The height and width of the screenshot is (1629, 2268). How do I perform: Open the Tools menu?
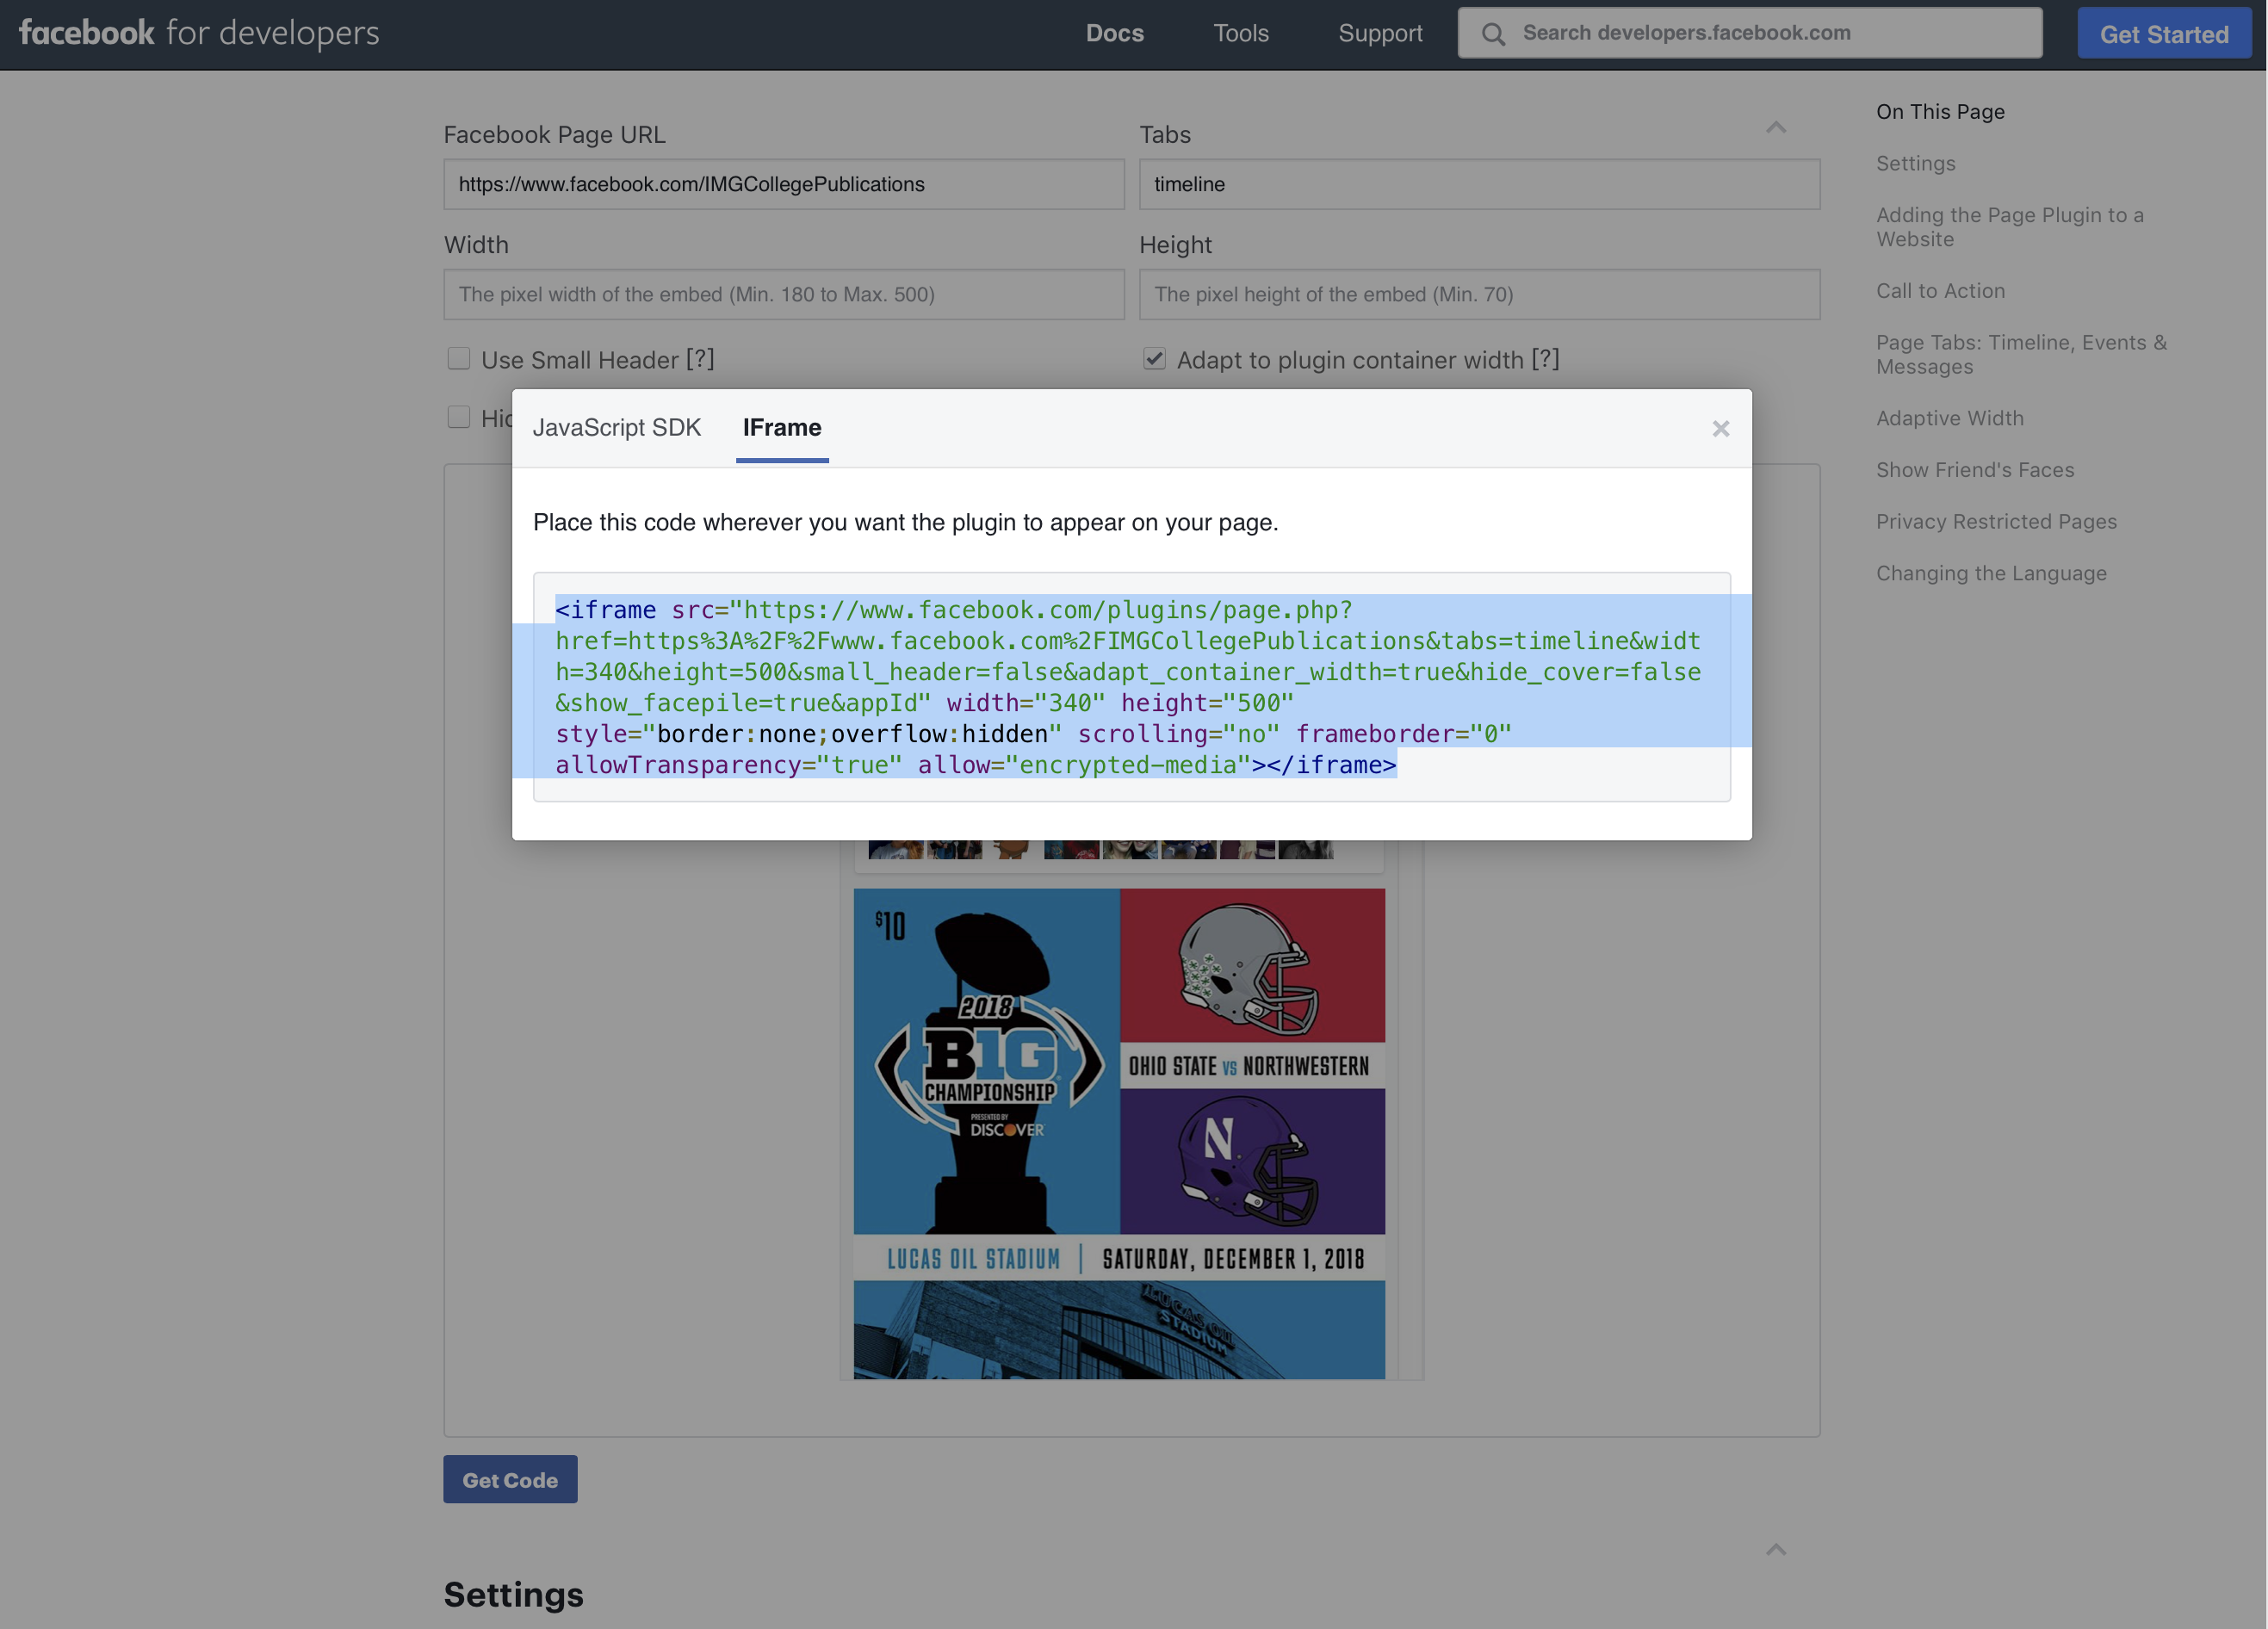pos(1240,33)
